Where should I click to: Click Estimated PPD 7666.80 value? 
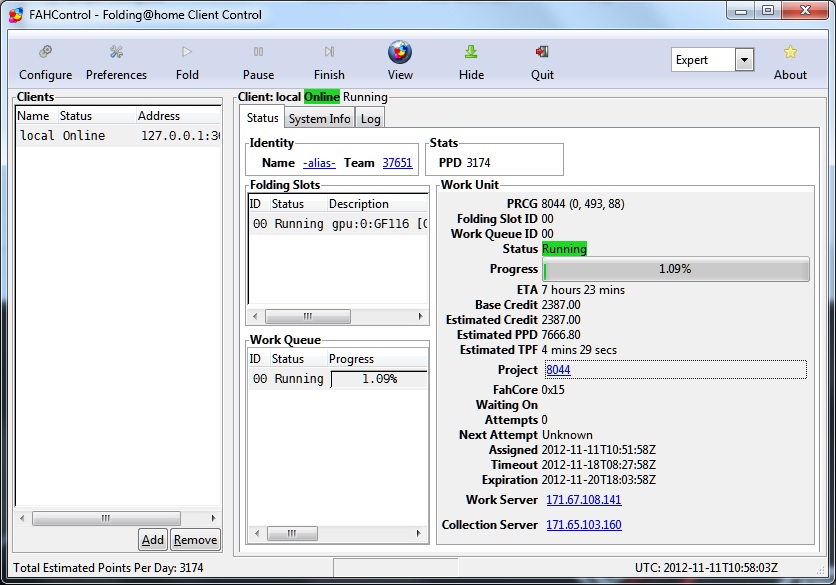[561, 334]
